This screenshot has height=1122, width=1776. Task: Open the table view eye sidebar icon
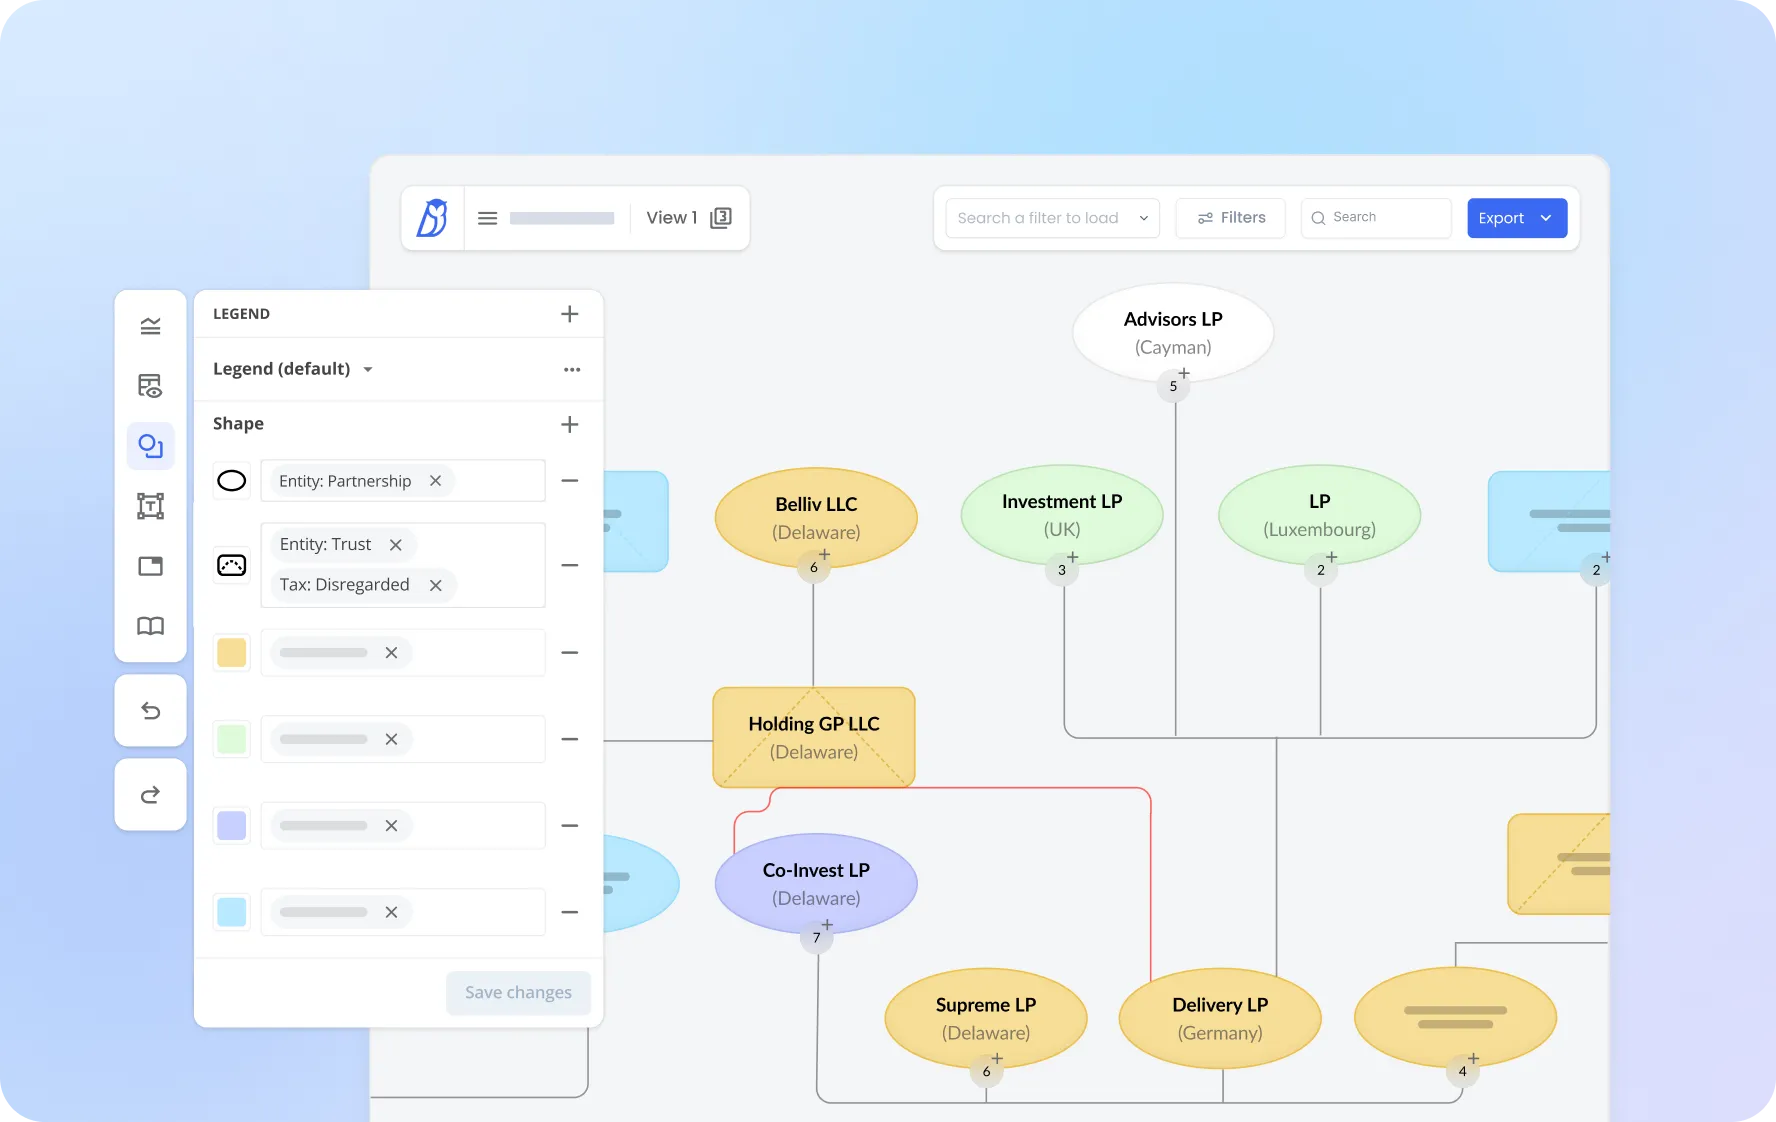tap(151, 386)
